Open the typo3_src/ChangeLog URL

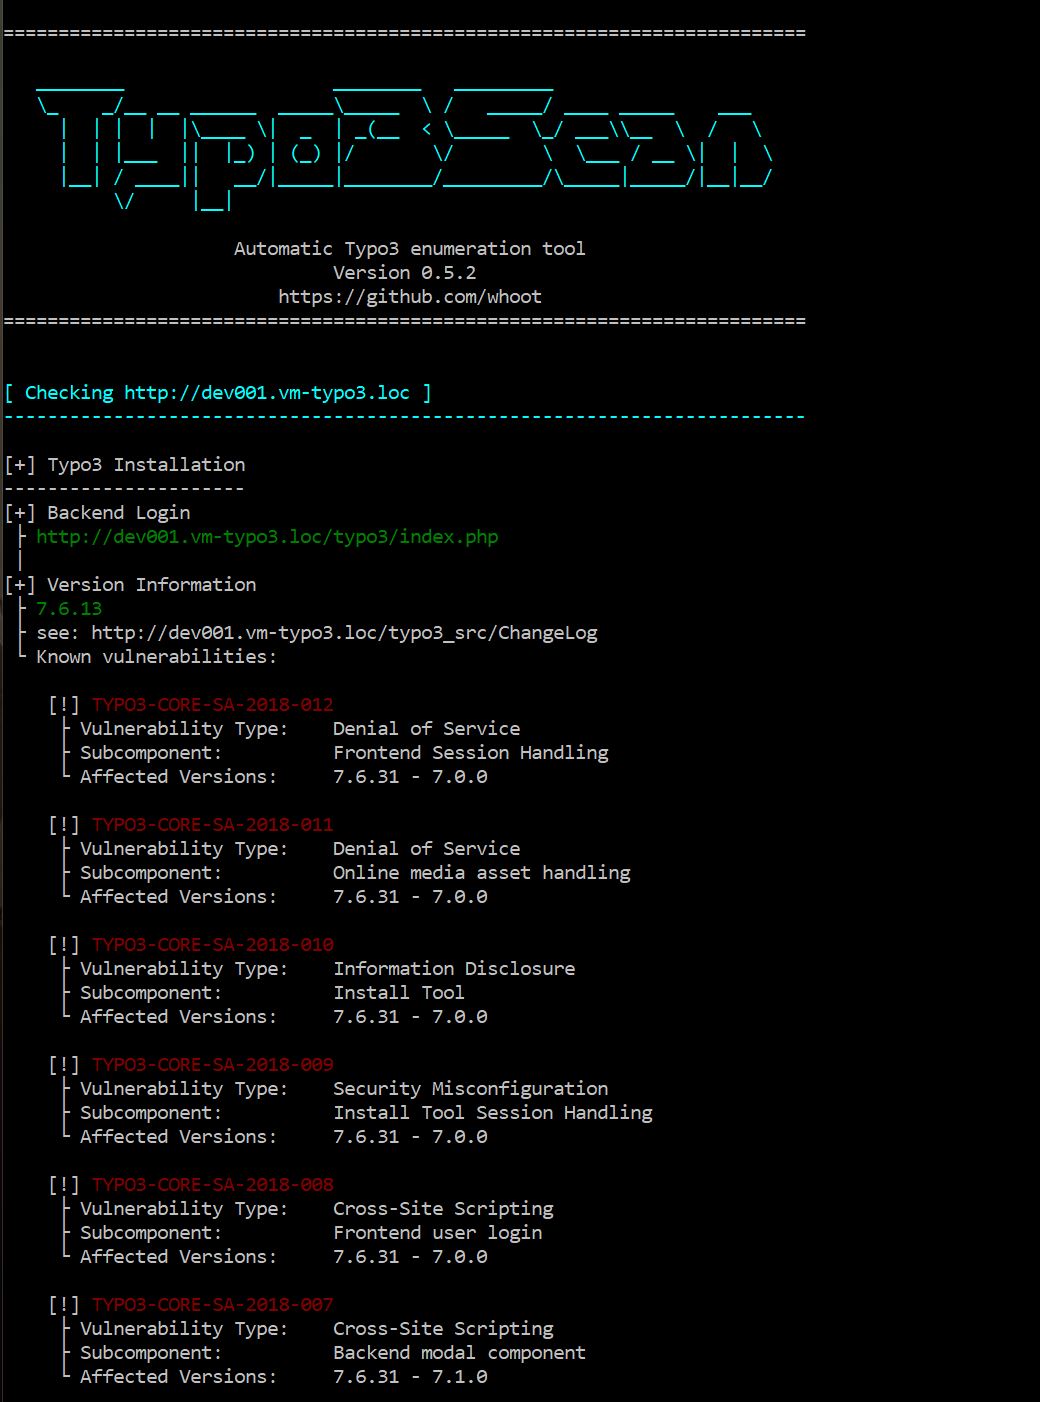344,633
